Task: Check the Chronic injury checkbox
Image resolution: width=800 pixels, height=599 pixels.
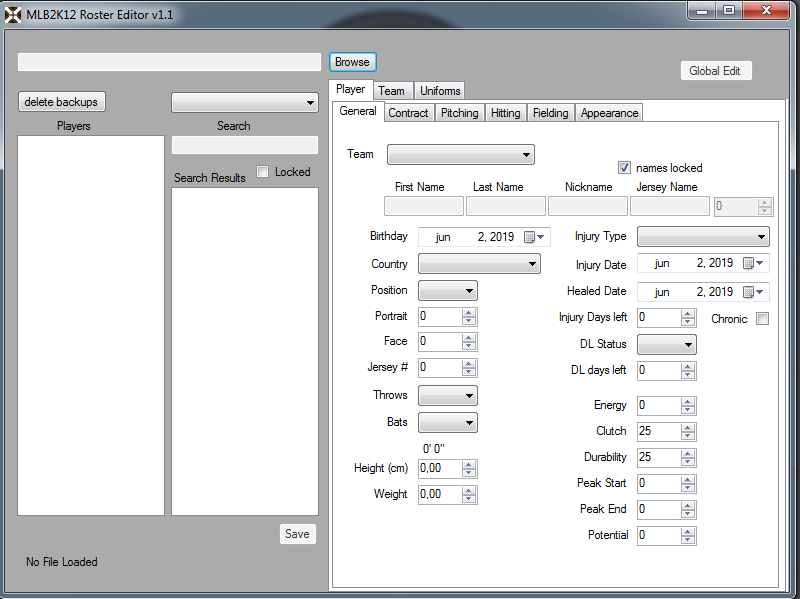Action: pyautogui.click(x=762, y=319)
